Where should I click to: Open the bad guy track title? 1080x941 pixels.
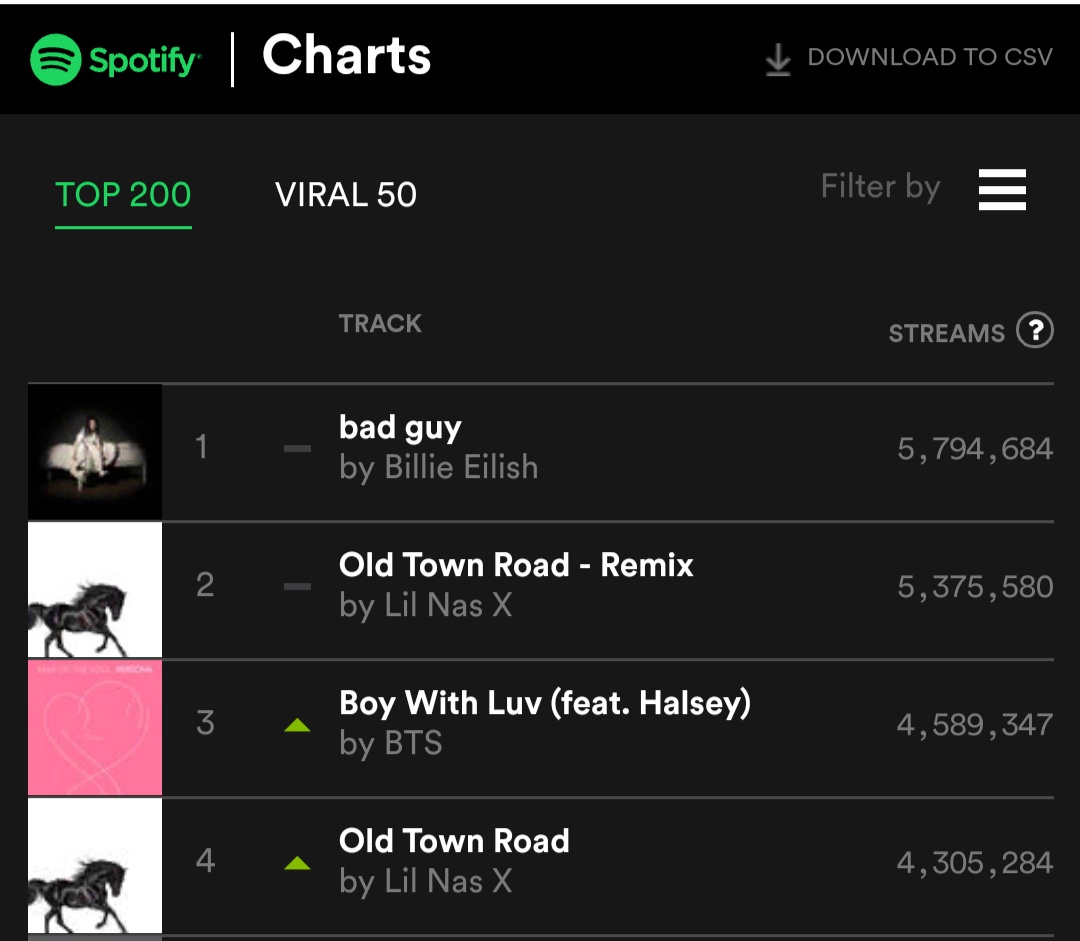[400, 428]
